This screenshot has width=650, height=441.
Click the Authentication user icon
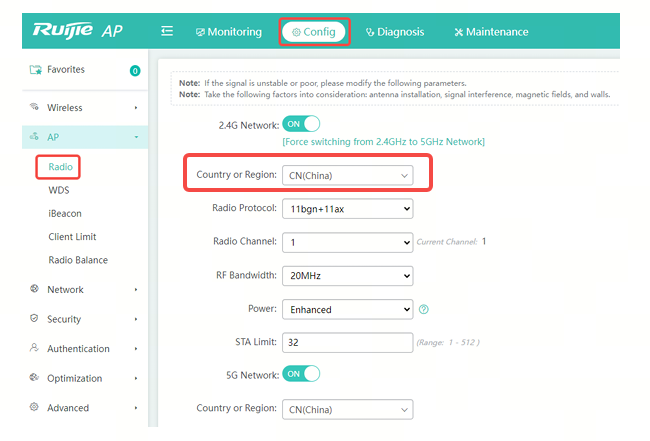point(35,348)
